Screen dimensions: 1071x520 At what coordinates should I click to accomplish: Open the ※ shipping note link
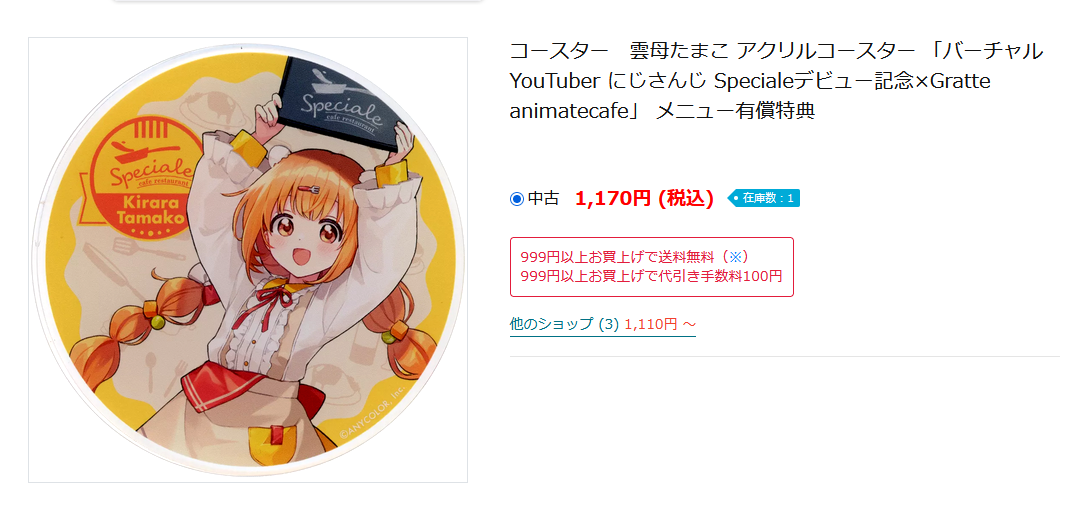click(x=734, y=257)
